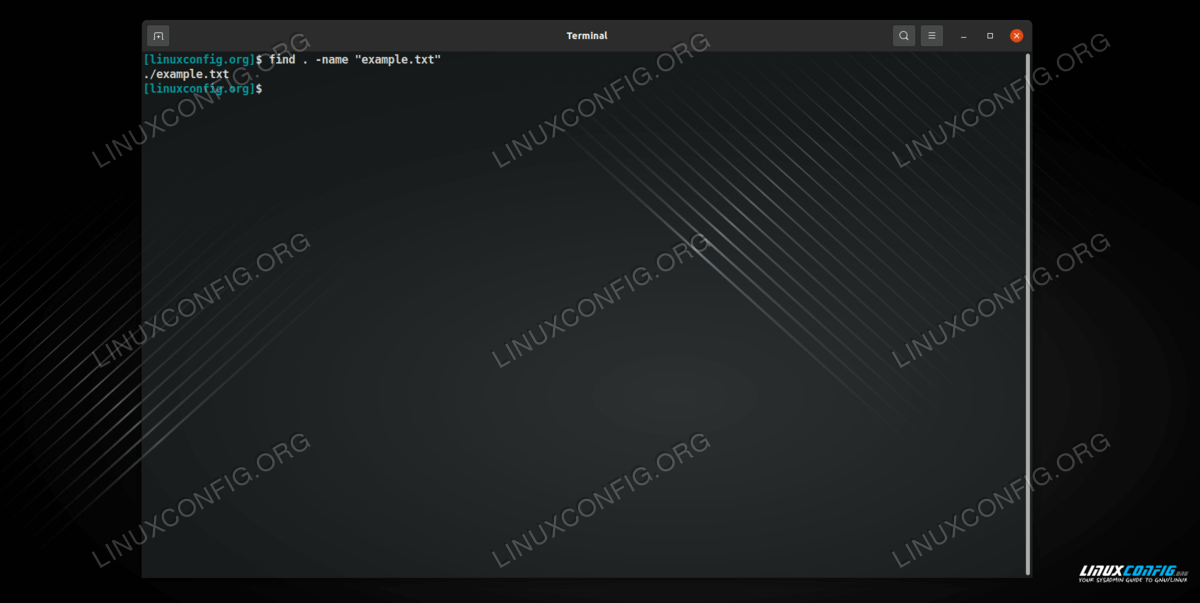
Task: Minimize the Terminal window
Action: (x=965, y=36)
